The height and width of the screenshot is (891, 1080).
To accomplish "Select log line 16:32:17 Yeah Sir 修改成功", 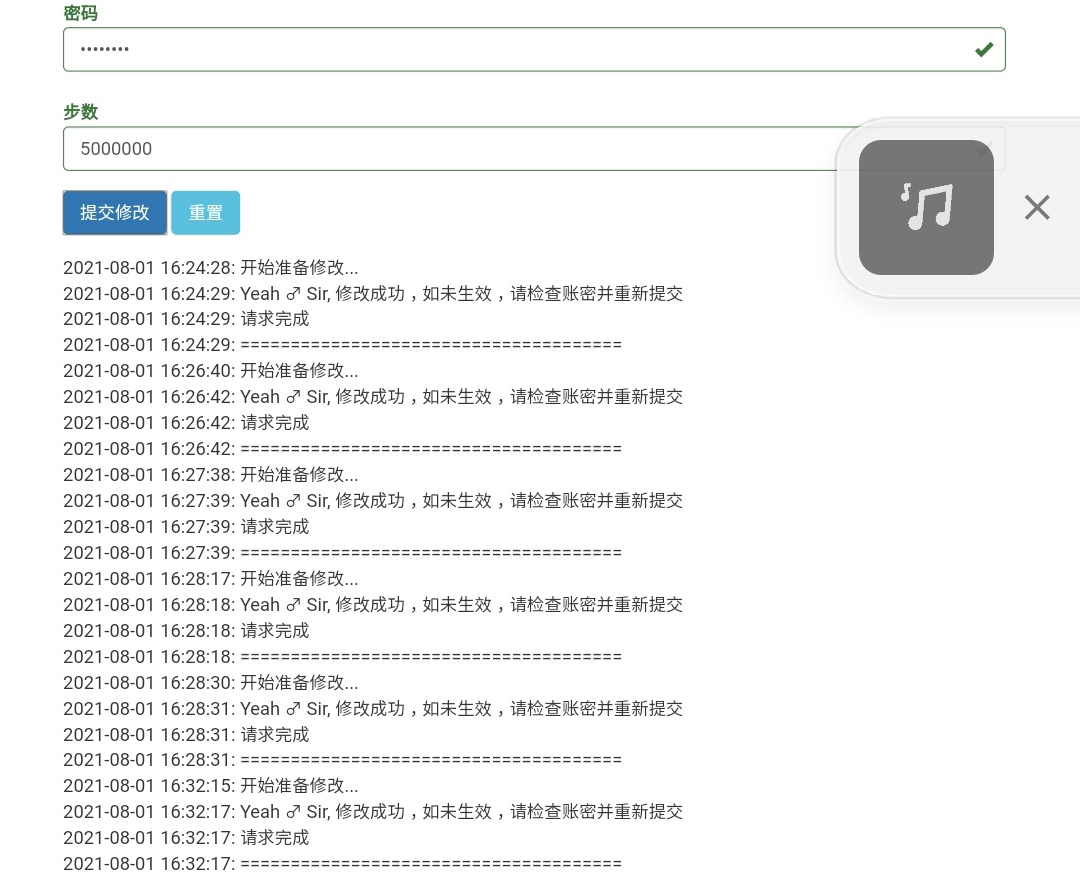I will 373,812.
